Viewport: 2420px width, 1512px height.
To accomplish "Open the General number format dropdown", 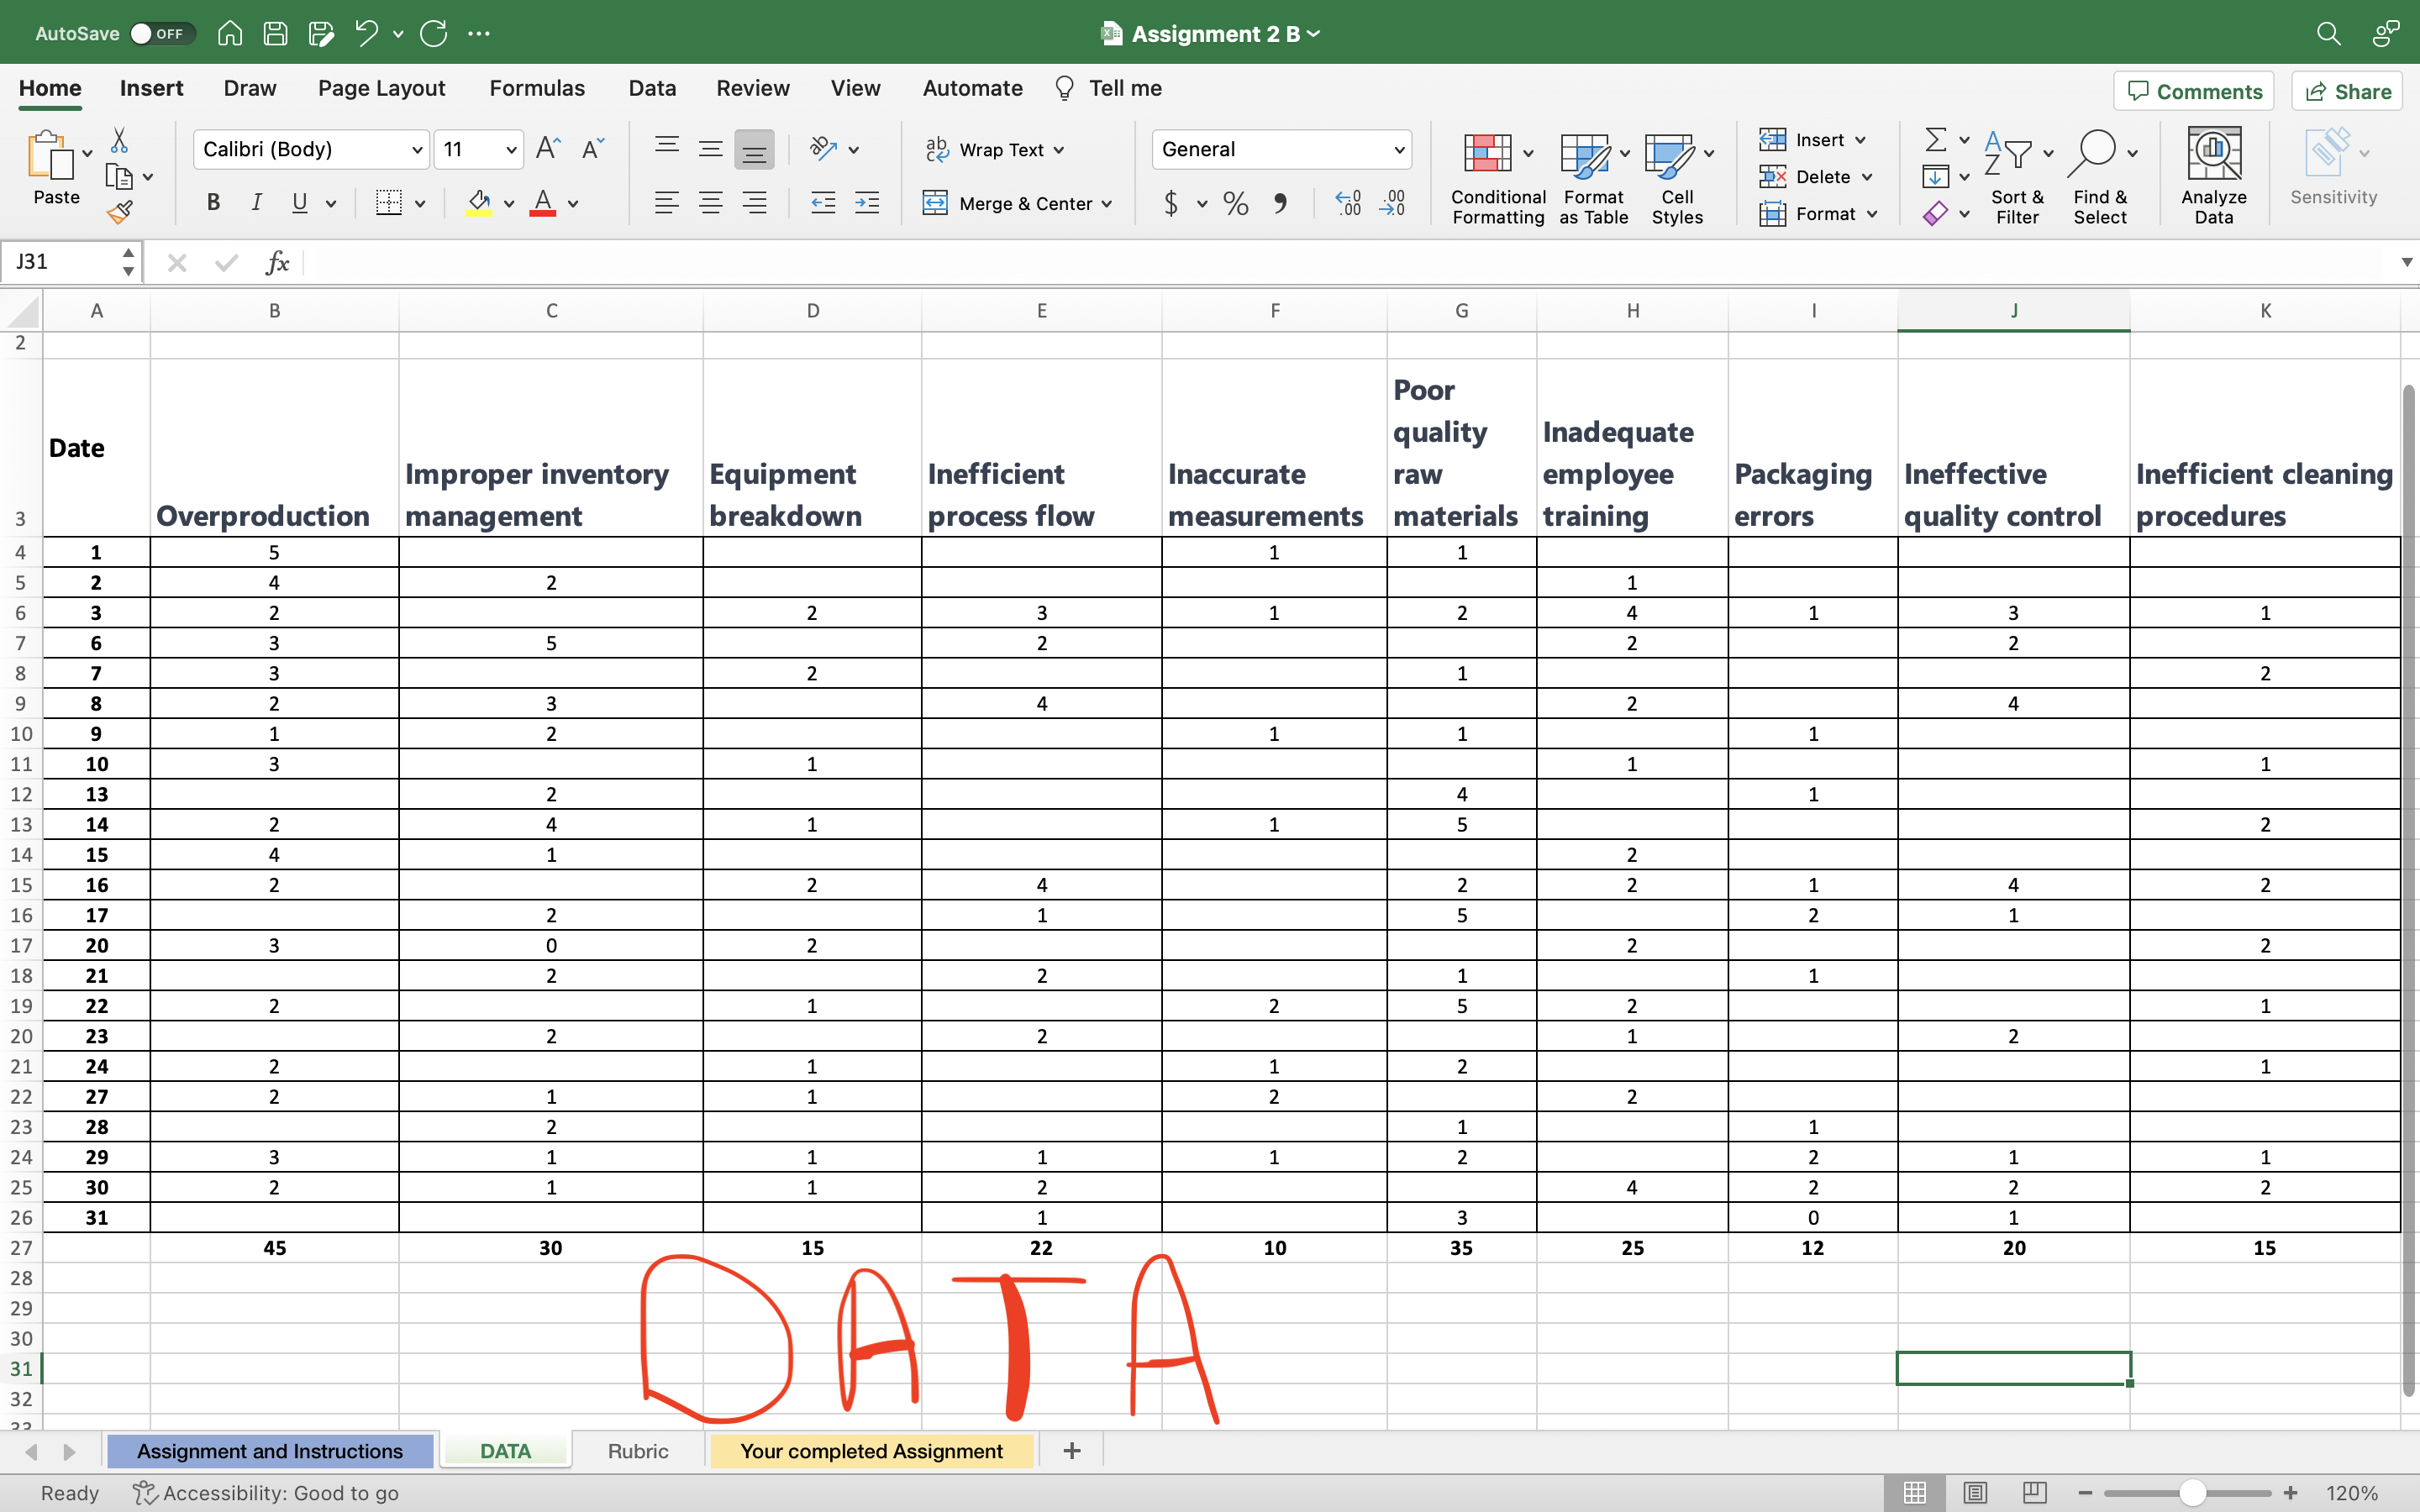I will (1399, 149).
